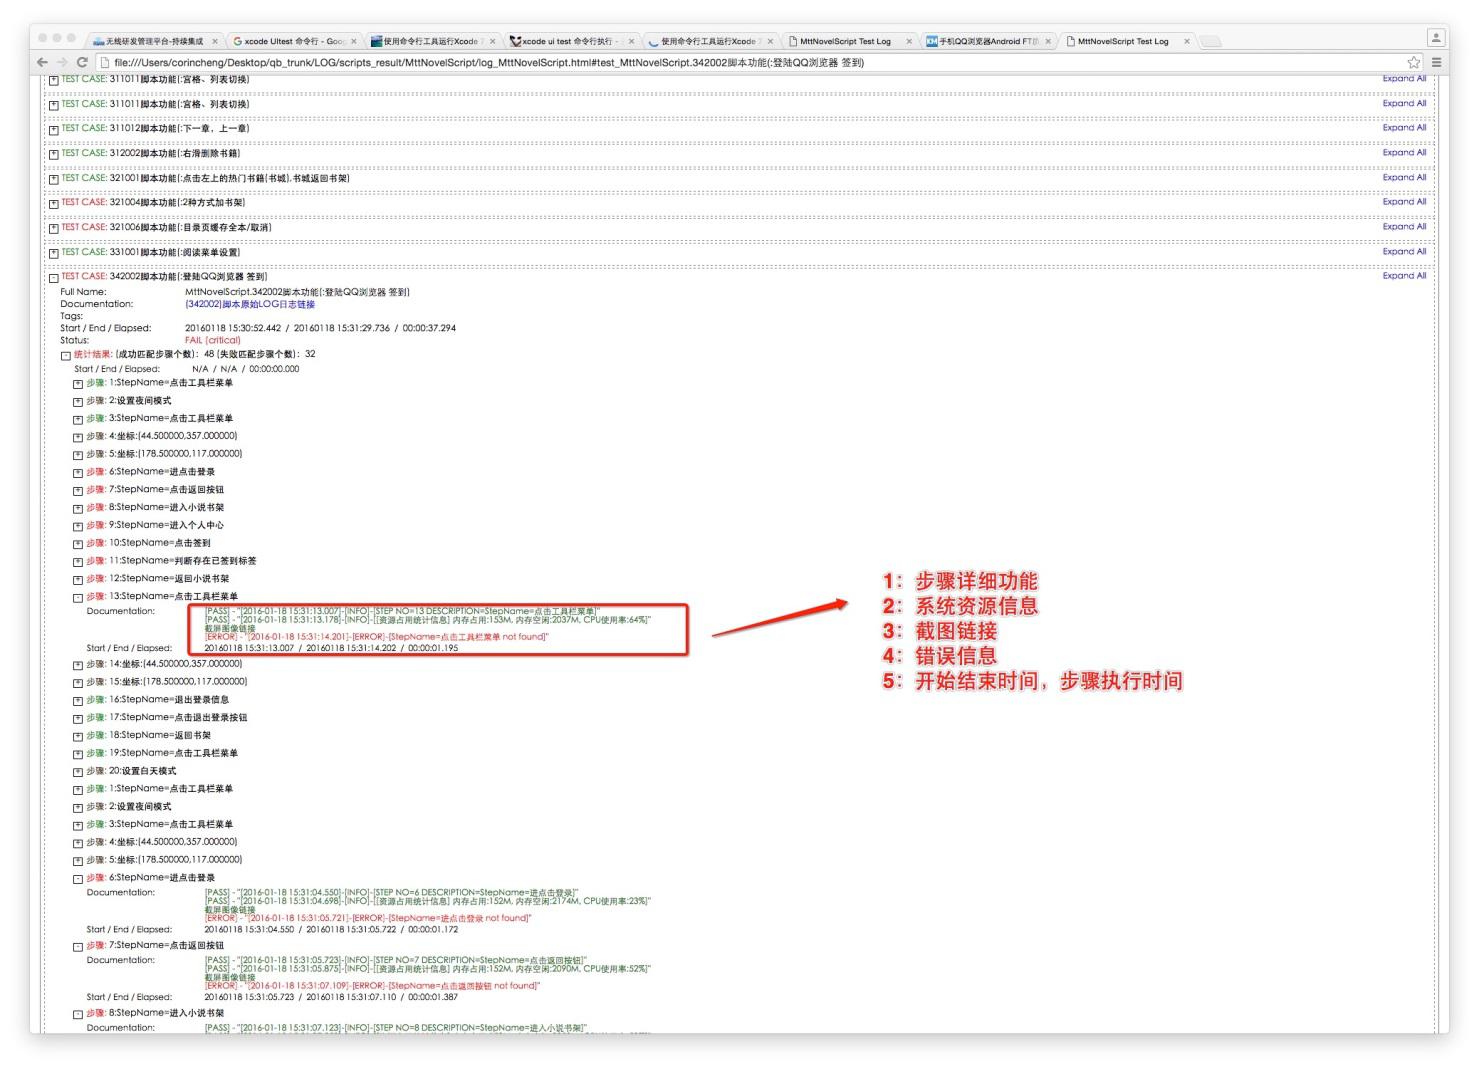Expand step 10 点击签到
The image size is (1479, 1069).
78,544
